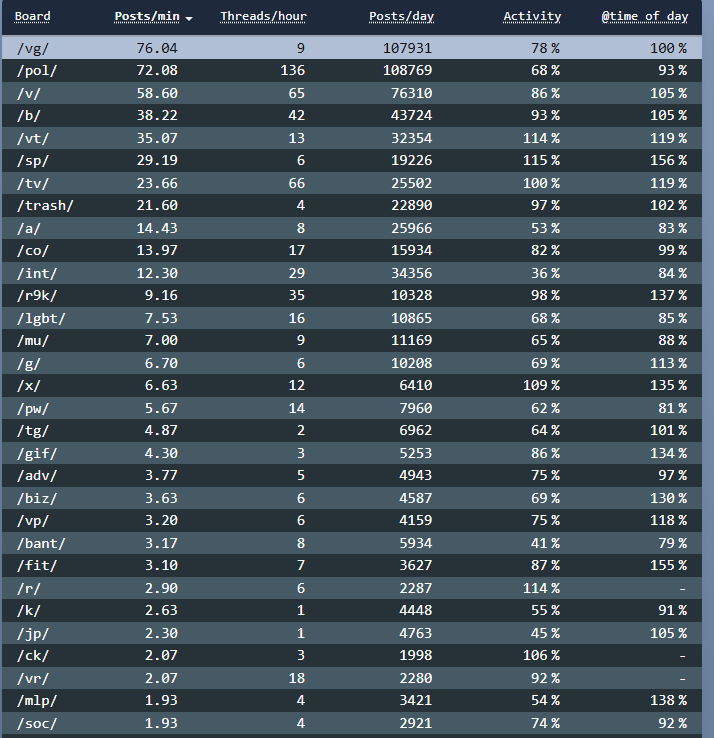Click the 106 % activity value for /ck/
This screenshot has height=738, width=714.
click(541, 656)
